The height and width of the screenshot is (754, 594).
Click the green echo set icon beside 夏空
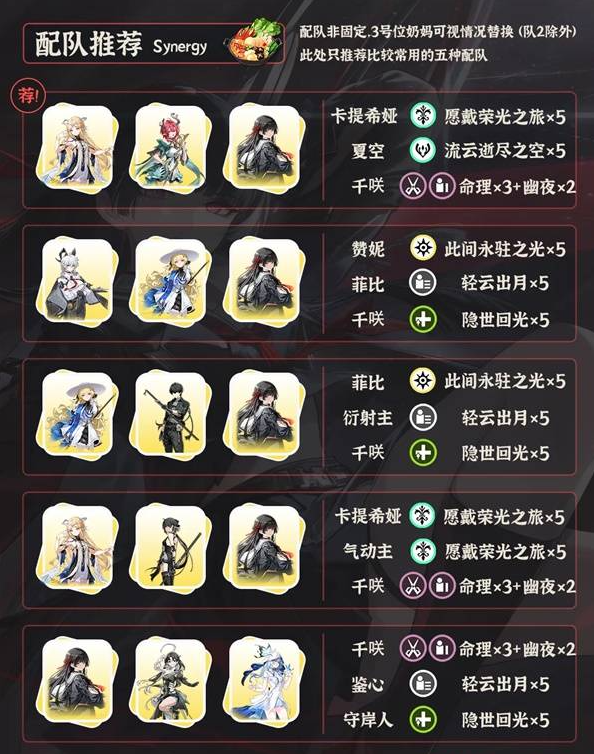tap(423, 151)
